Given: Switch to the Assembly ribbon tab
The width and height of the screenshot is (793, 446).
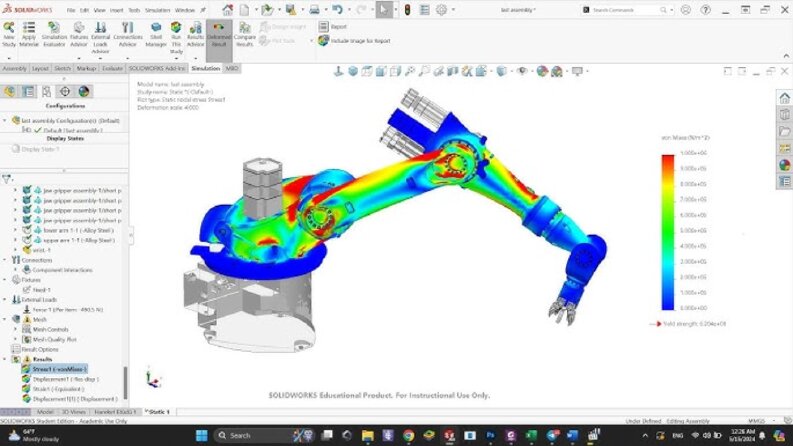Looking at the screenshot, I should point(14,68).
